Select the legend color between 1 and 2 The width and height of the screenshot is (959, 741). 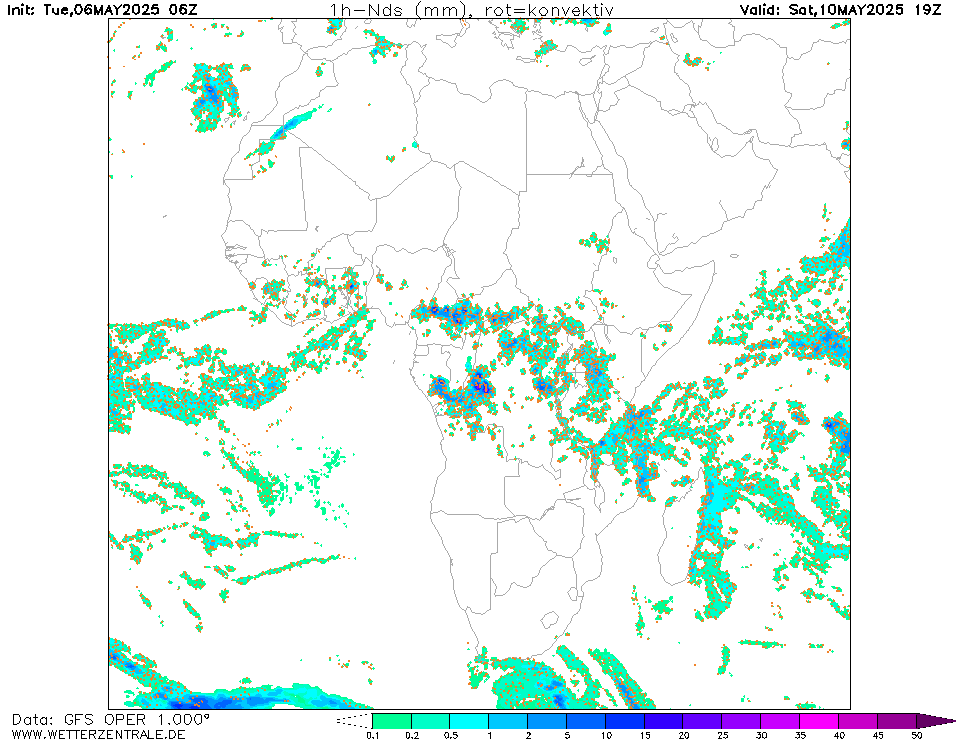click(508, 721)
